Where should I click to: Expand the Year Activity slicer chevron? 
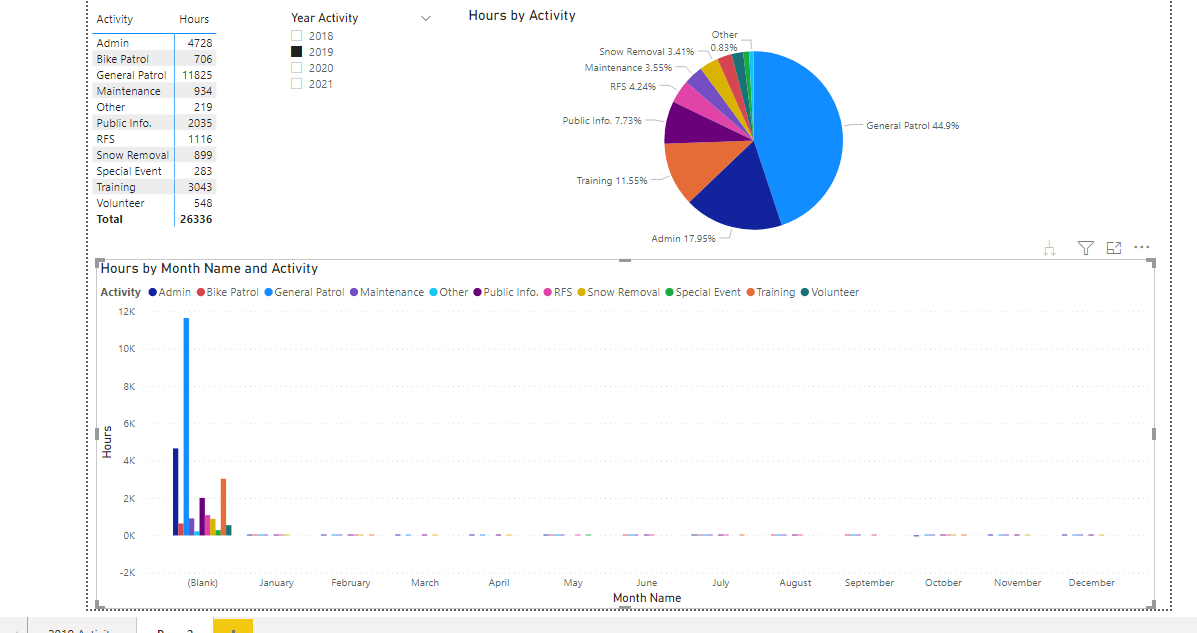(x=426, y=18)
